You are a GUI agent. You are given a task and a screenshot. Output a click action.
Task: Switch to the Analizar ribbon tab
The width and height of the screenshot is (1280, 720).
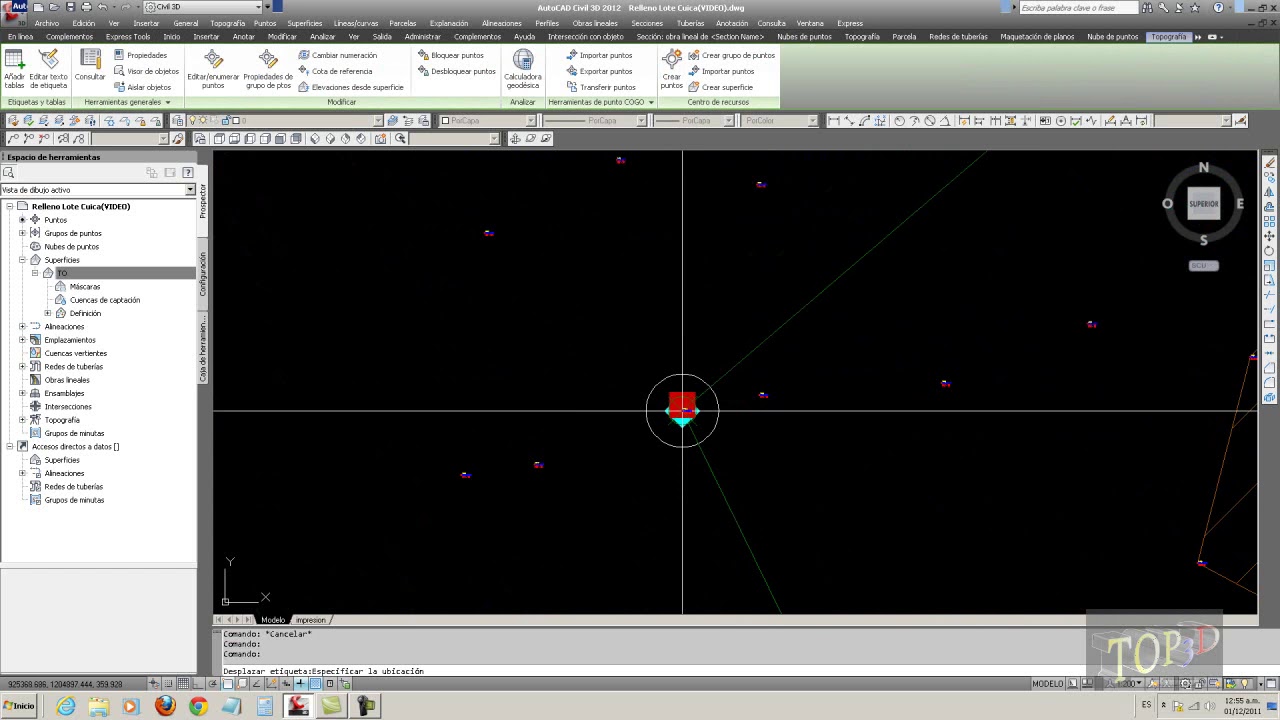click(x=322, y=37)
